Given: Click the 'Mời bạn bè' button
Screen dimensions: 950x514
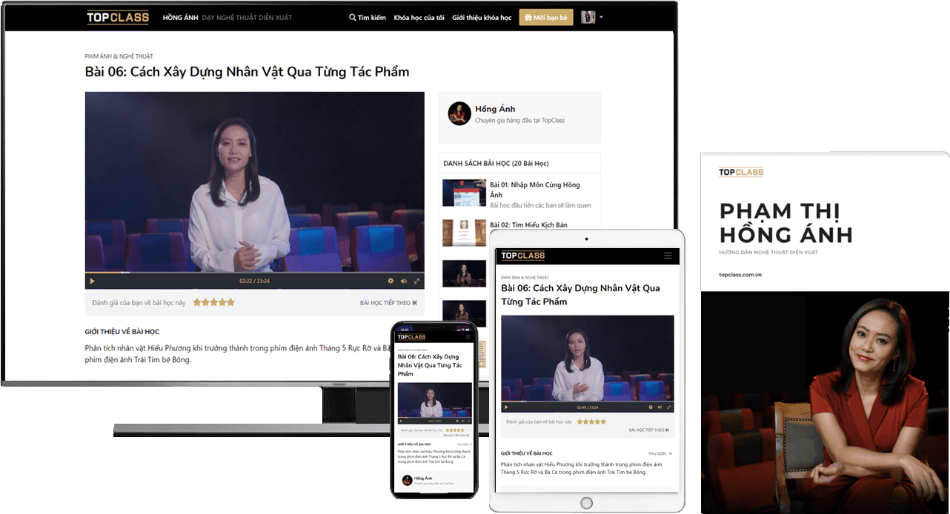Looking at the screenshot, I should 546,18.
